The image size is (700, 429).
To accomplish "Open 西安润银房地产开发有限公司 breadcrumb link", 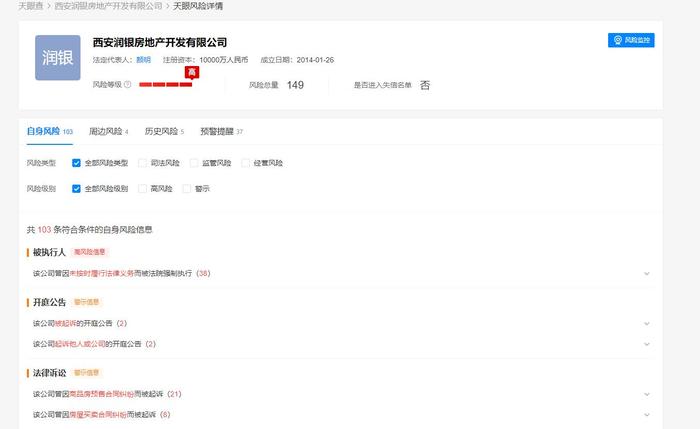I will tap(108, 6).
